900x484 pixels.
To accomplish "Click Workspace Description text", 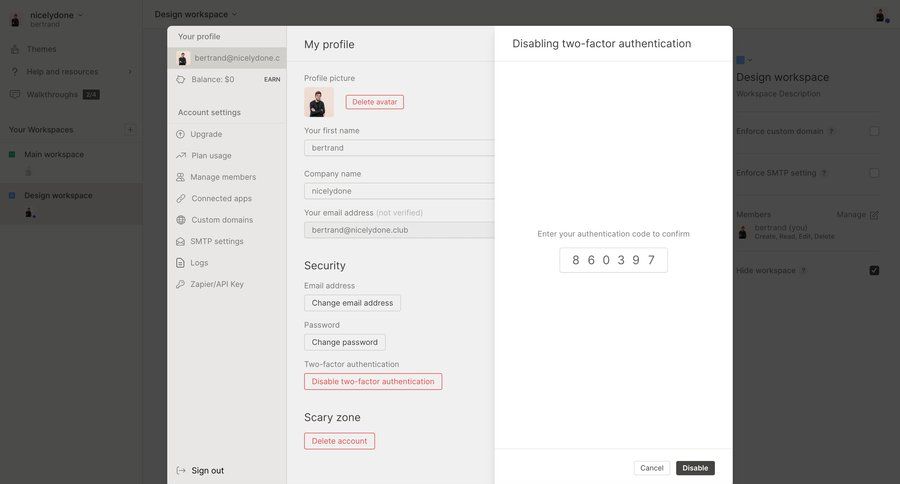I will [778, 94].
